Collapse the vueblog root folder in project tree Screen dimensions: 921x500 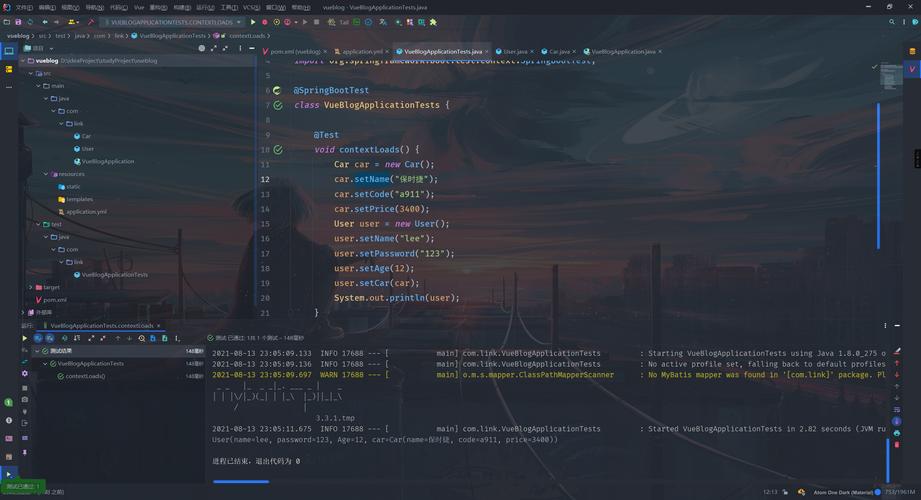(23, 61)
